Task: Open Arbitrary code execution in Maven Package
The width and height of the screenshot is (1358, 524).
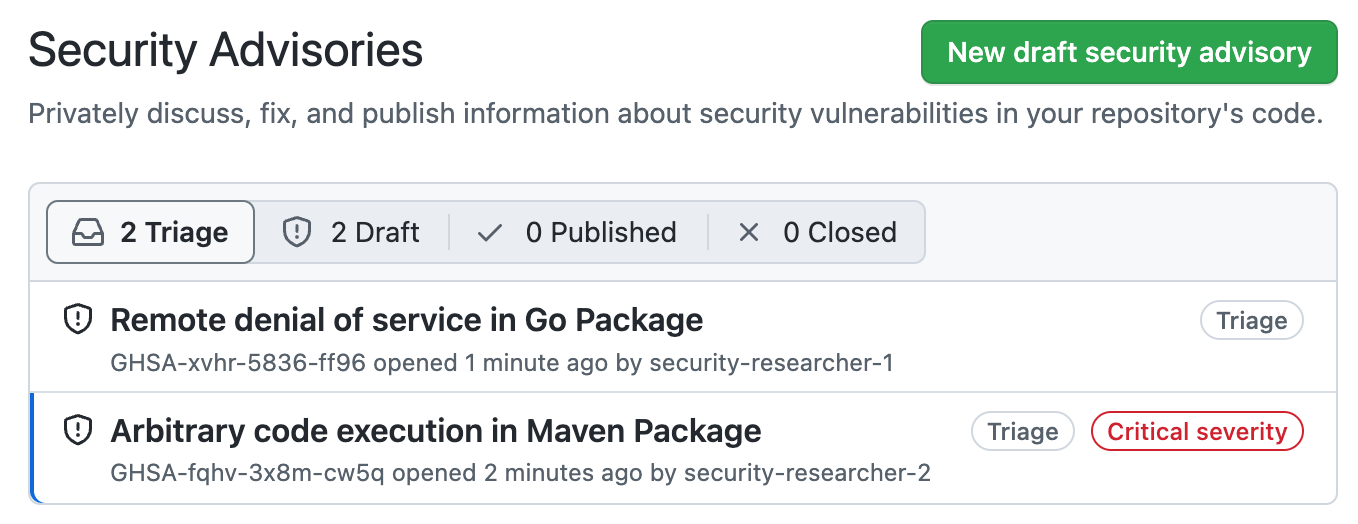Action: pos(436,431)
